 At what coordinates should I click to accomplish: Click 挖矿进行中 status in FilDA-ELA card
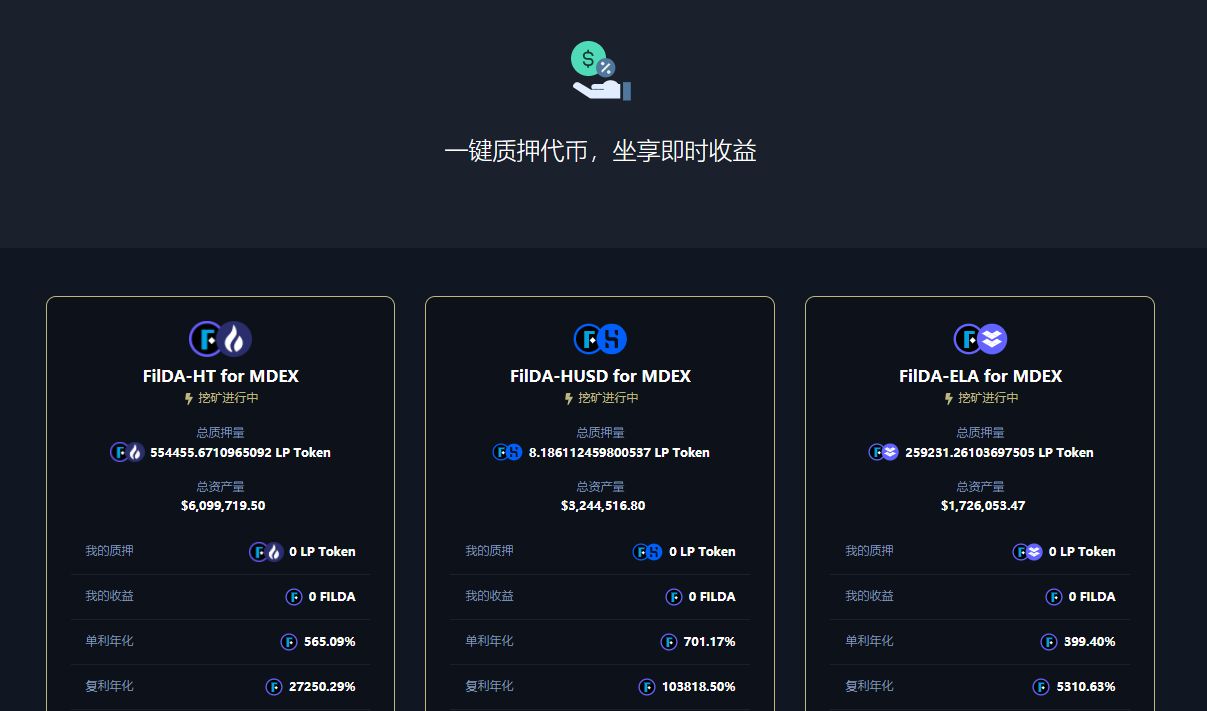click(x=988, y=398)
